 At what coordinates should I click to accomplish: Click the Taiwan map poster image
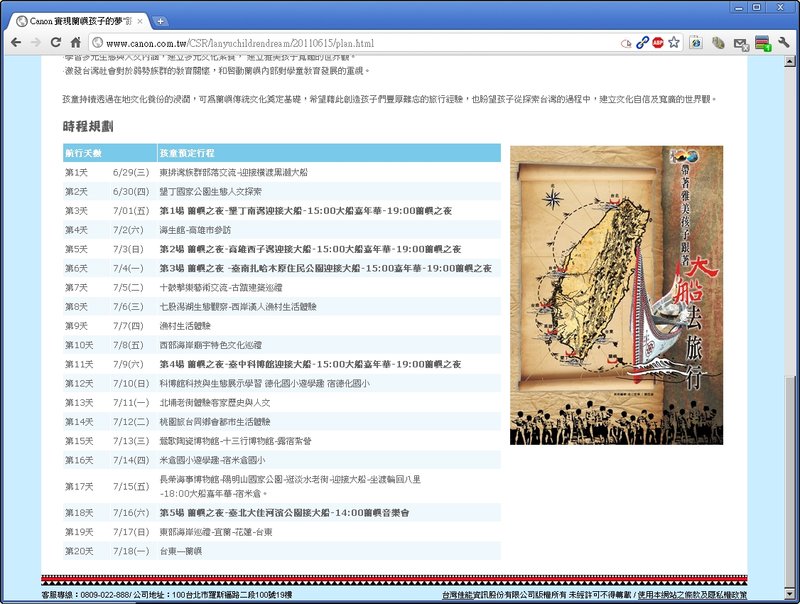[616, 295]
